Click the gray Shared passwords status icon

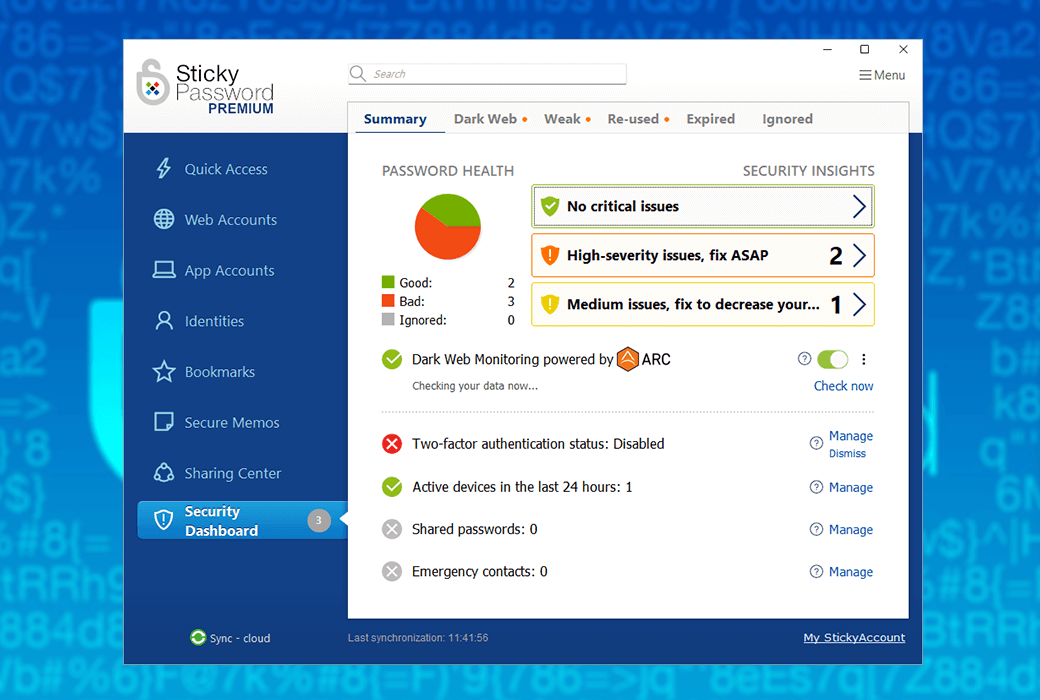point(392,529)
